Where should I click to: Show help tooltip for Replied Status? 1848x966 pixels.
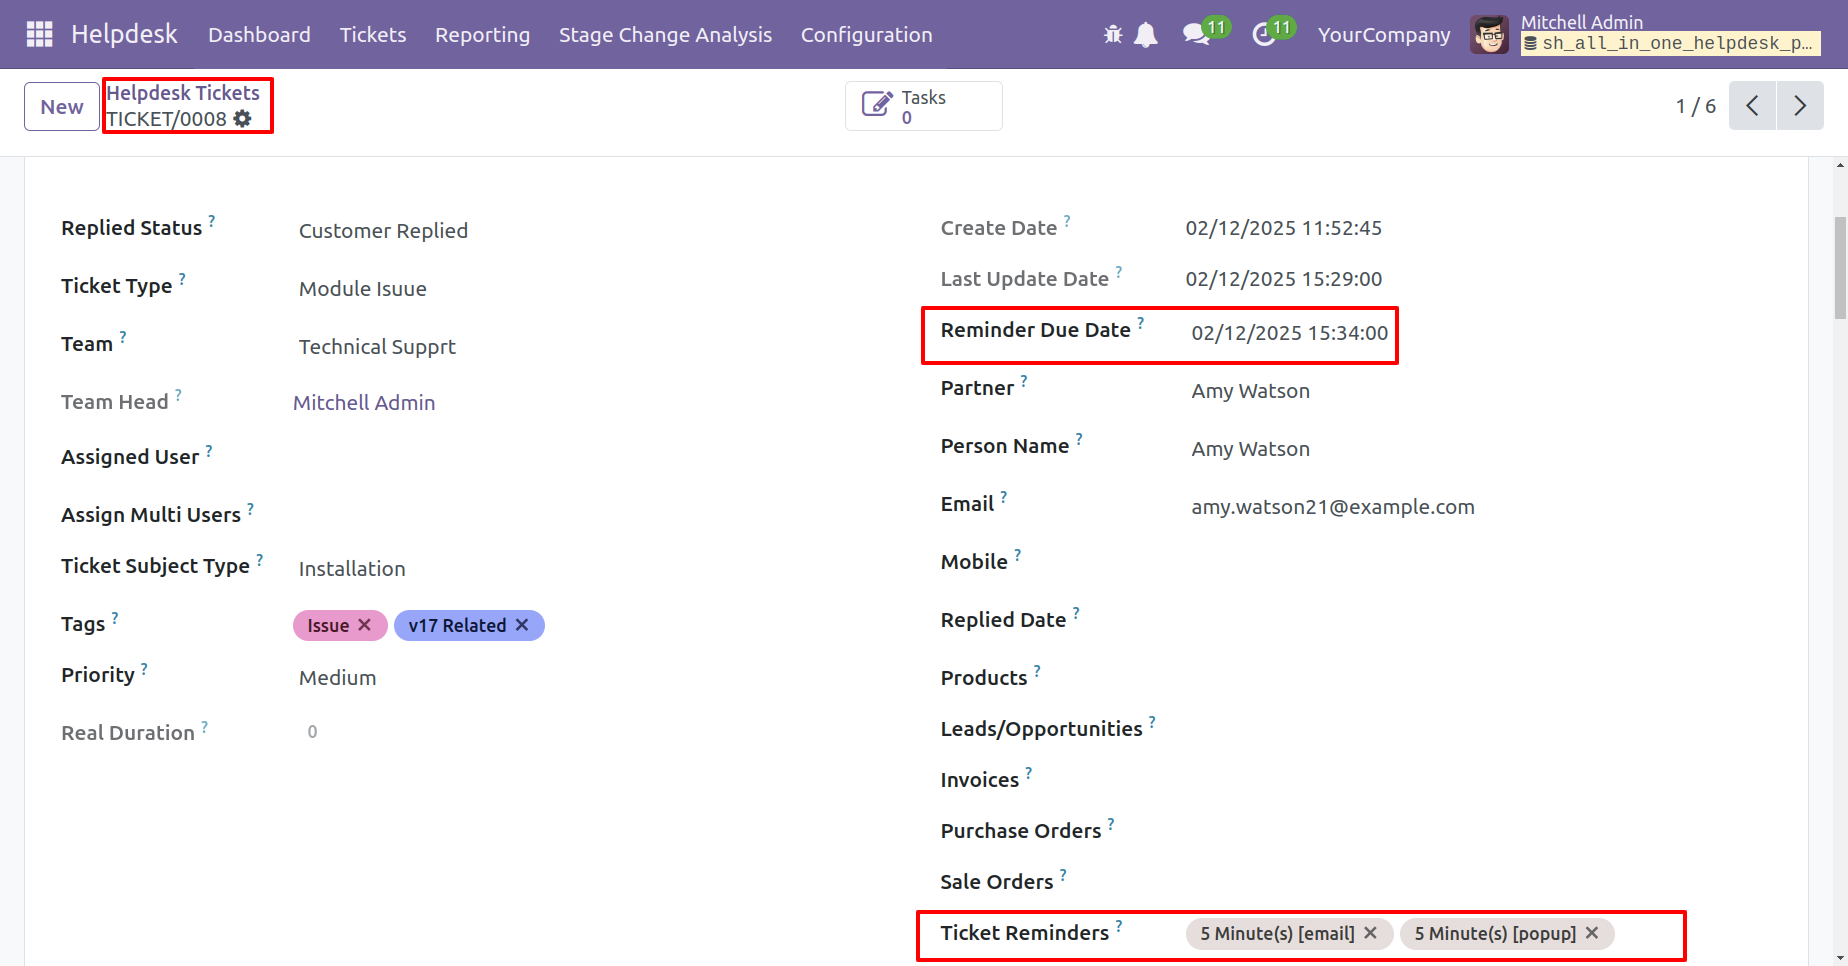point(212,220)
